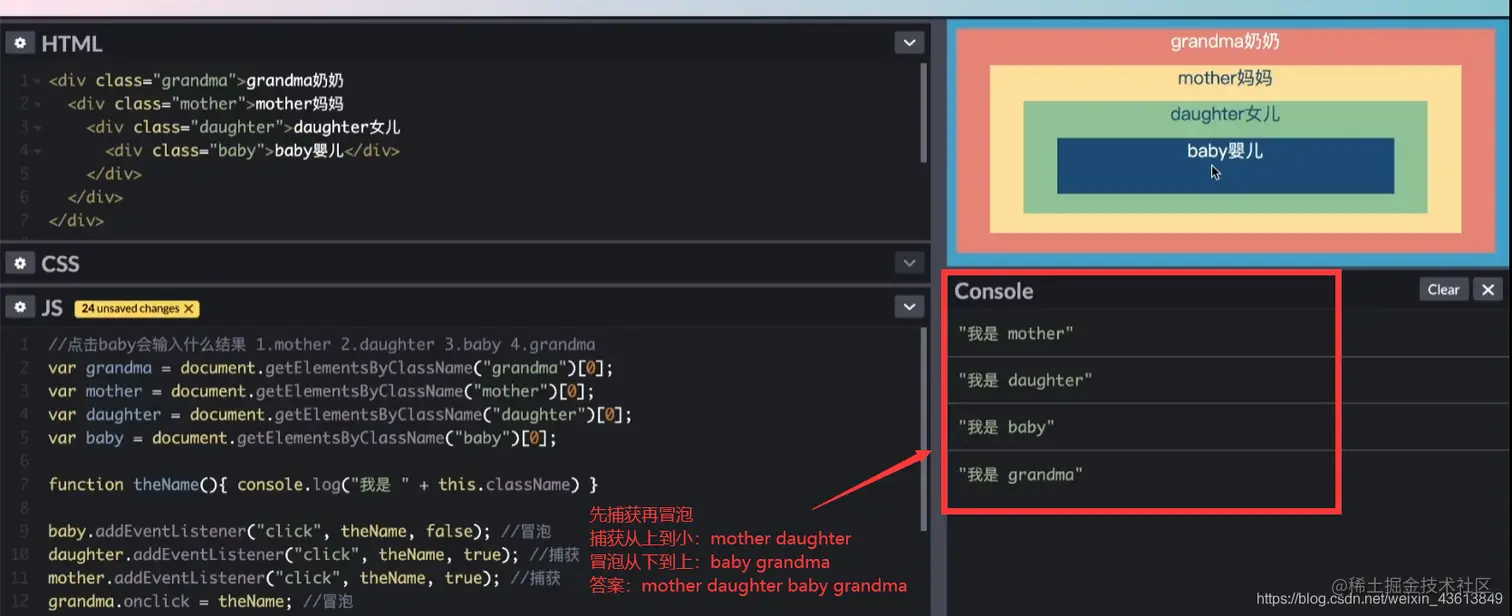Viewport: 1512px width, 616px height.
Task: Click the var daughter declaration line
Action: point(340,414)
